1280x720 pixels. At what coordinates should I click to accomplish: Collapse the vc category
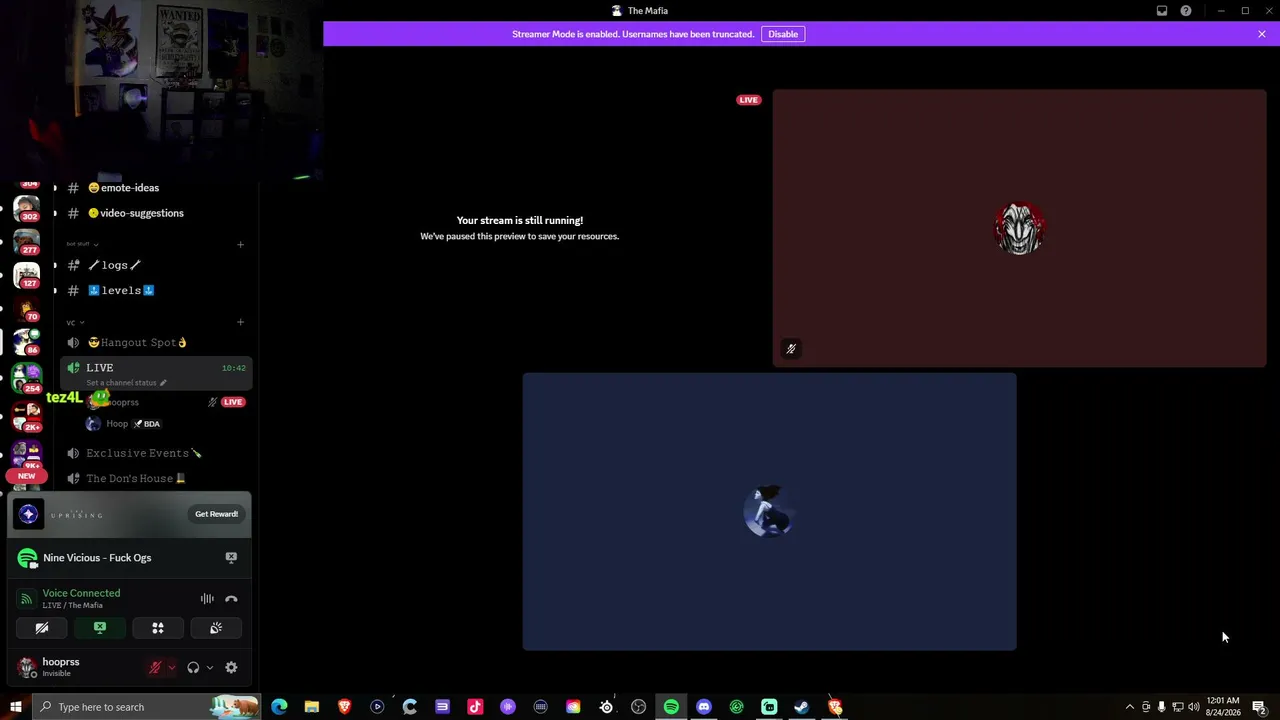(x=75, y=322)
